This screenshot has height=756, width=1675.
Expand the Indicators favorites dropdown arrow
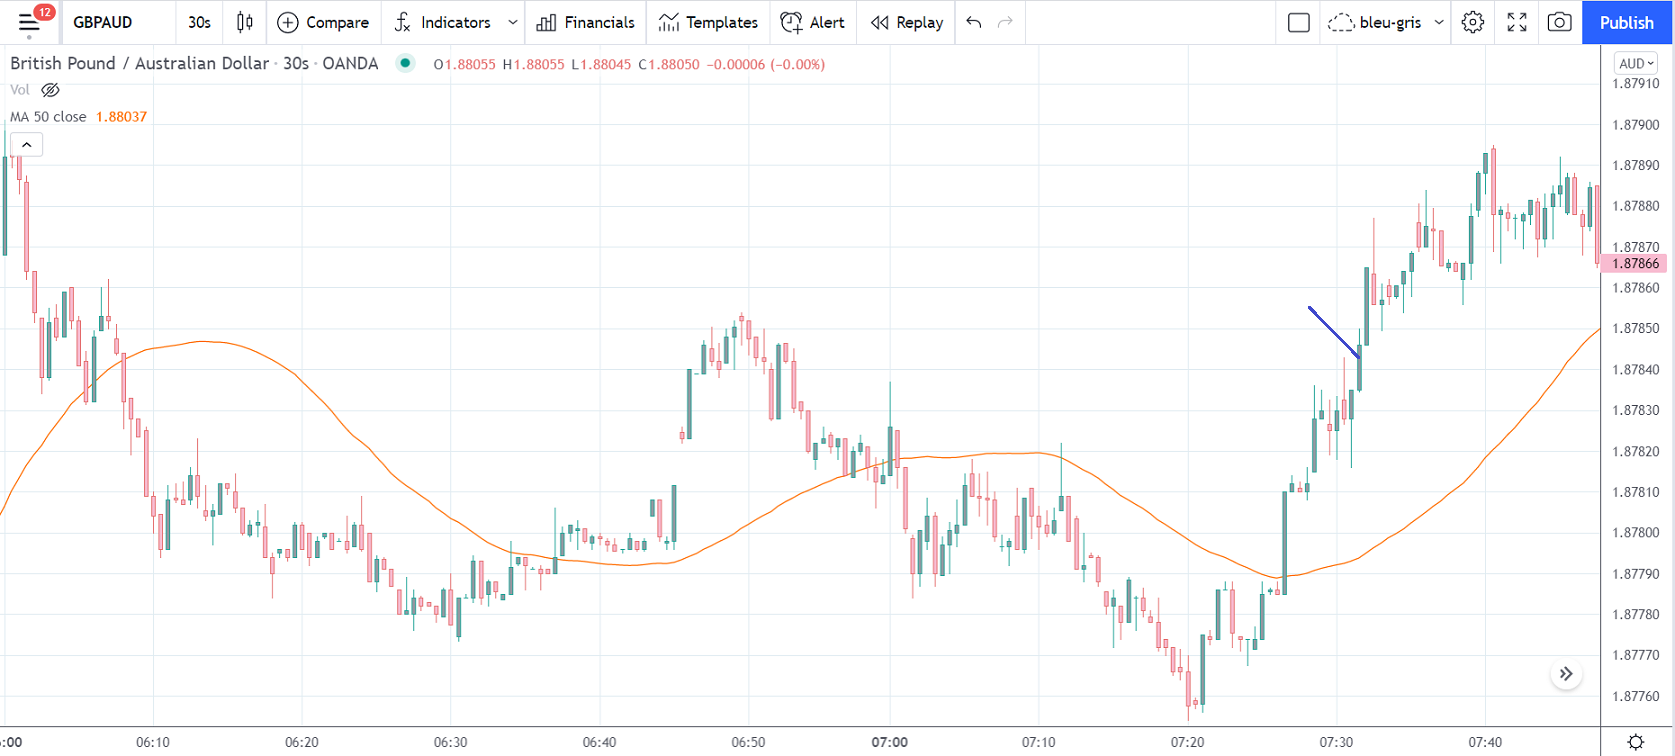[513, 22]
